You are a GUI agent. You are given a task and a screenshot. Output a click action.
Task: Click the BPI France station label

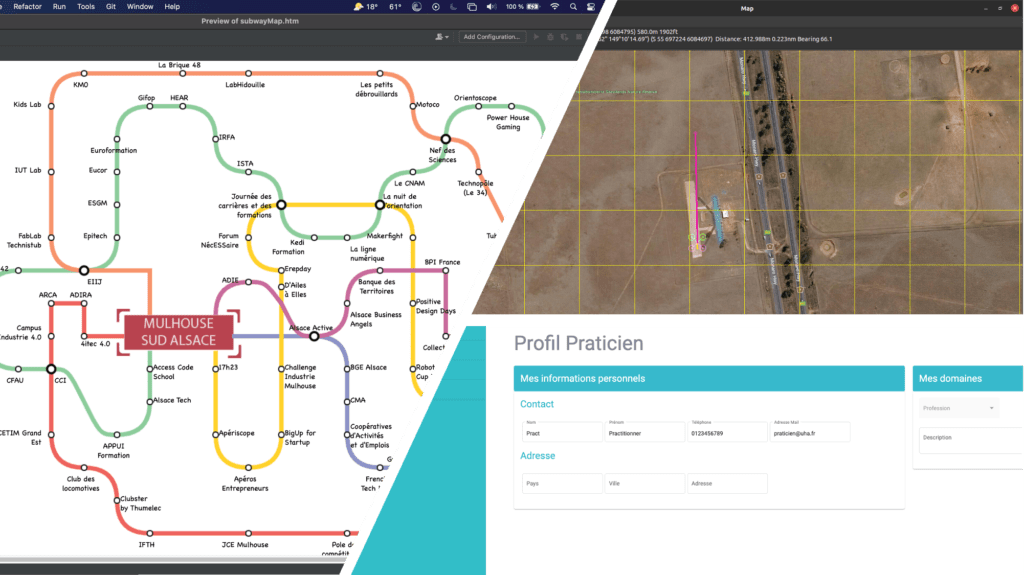pos(442,262)
